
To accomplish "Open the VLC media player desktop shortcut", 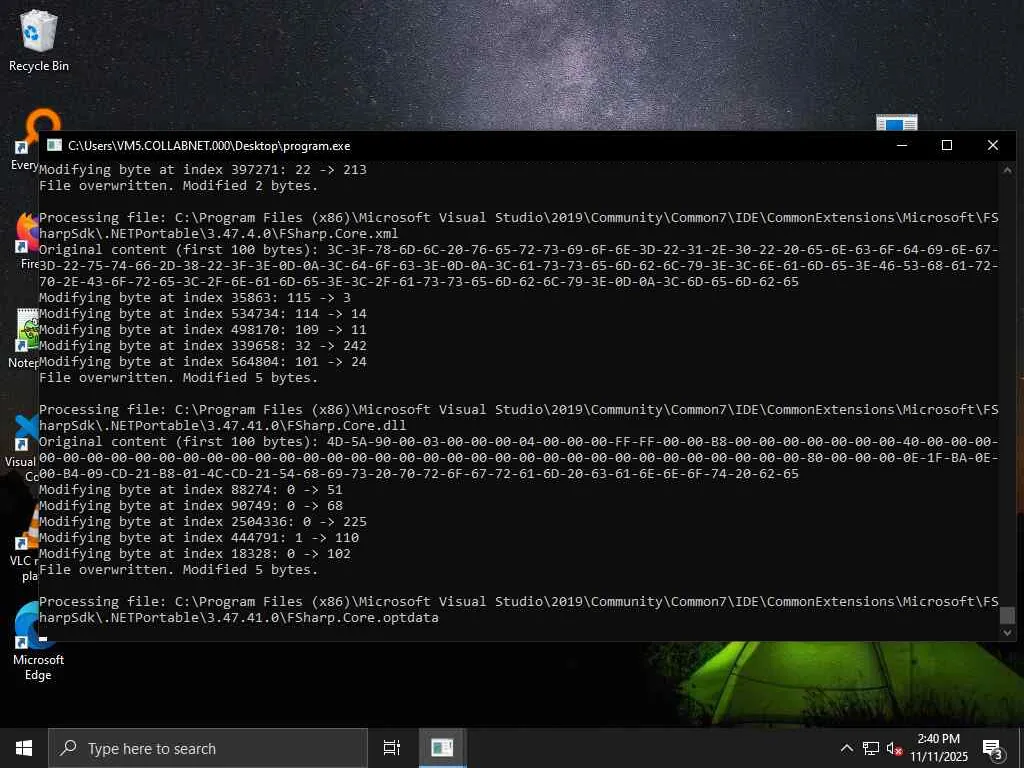I will [26, 545].
